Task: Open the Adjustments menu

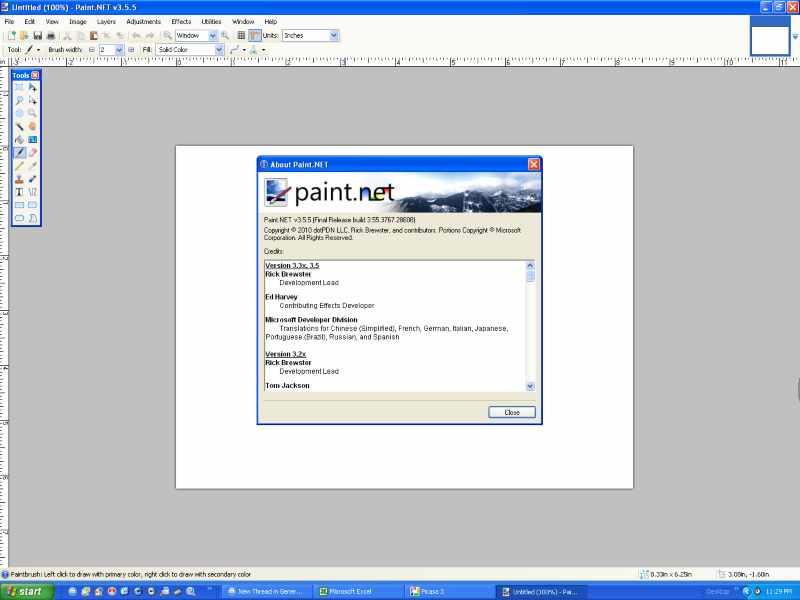Action: (143, 21)
